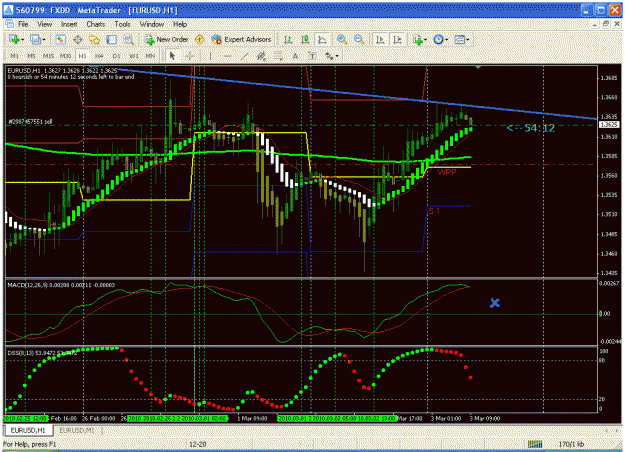Select the vertical line drawing tool

pos(210,56)
